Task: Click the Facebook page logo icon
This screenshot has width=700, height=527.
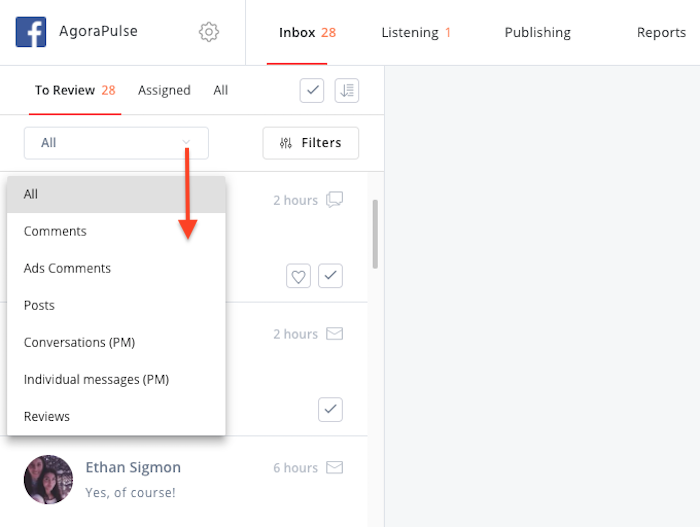Action: [x=31, y=32]
